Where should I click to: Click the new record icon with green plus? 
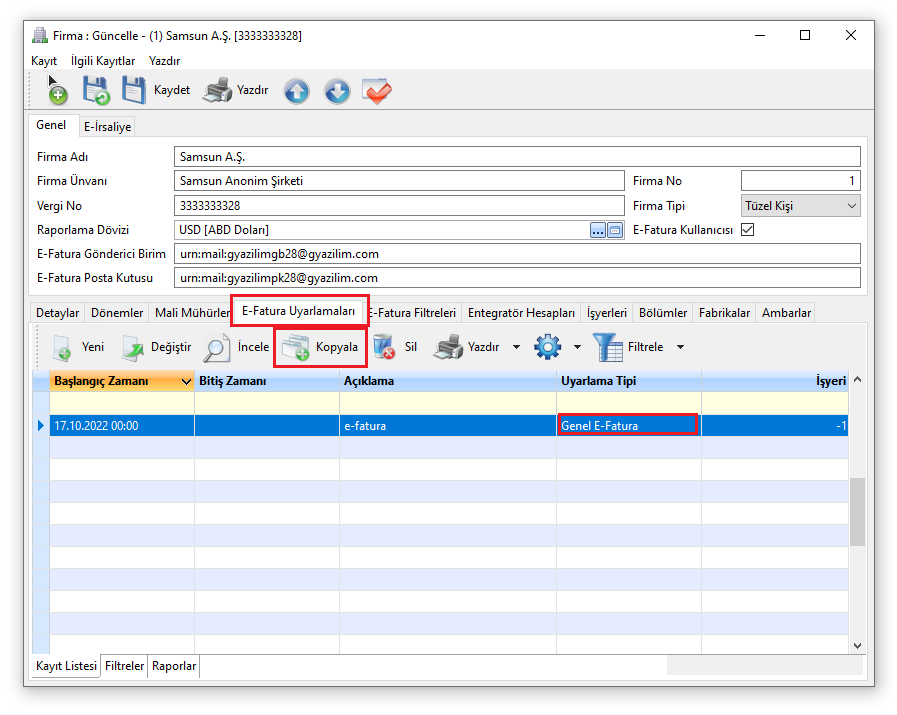click(x=57, y=90)
